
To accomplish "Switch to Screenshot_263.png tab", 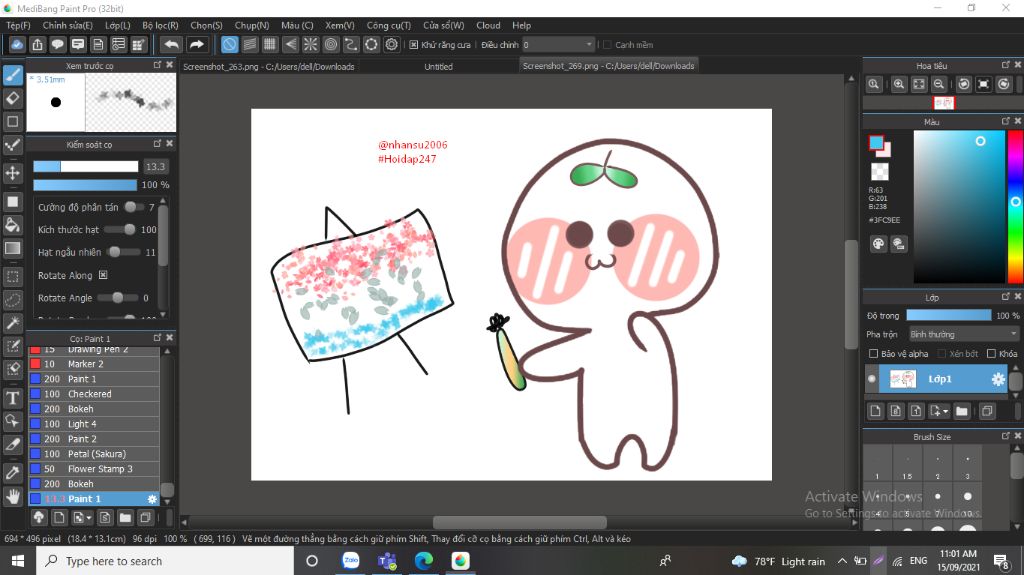I will pyautogui.click(x=268, y=67).
